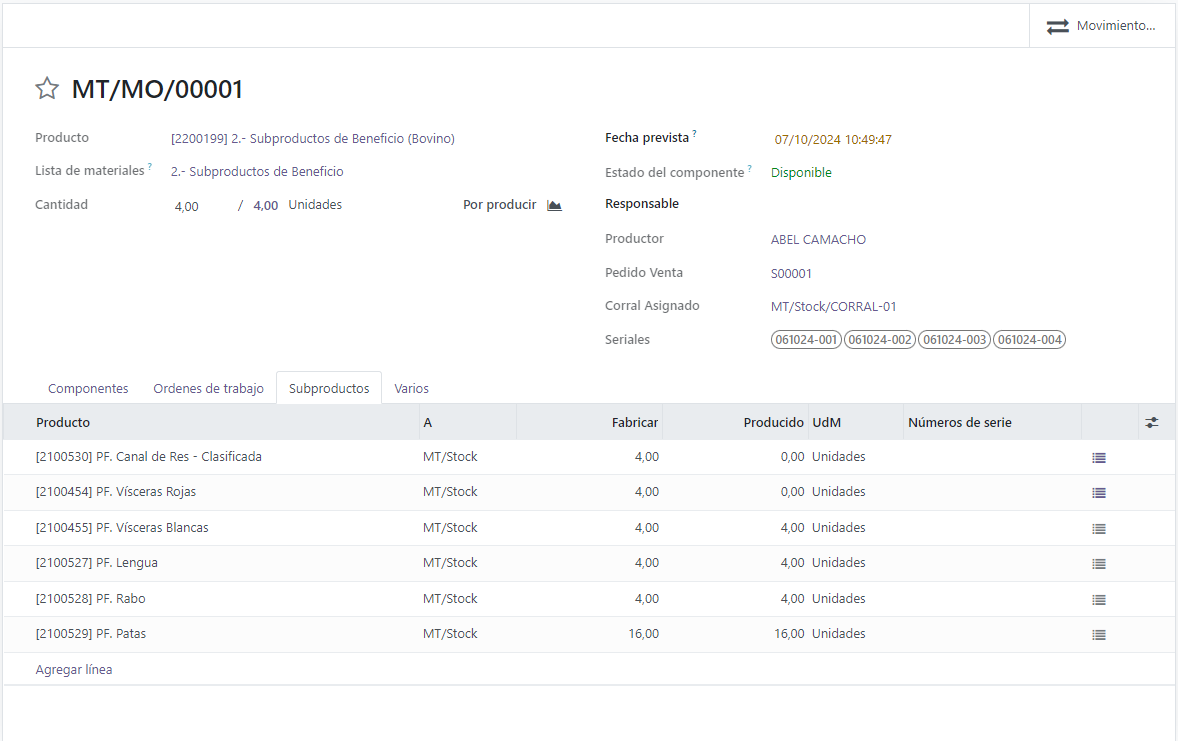1178x741 pixels.
Task: Click help tooltip mark beside Estado del componente
Action: (750, 168)
